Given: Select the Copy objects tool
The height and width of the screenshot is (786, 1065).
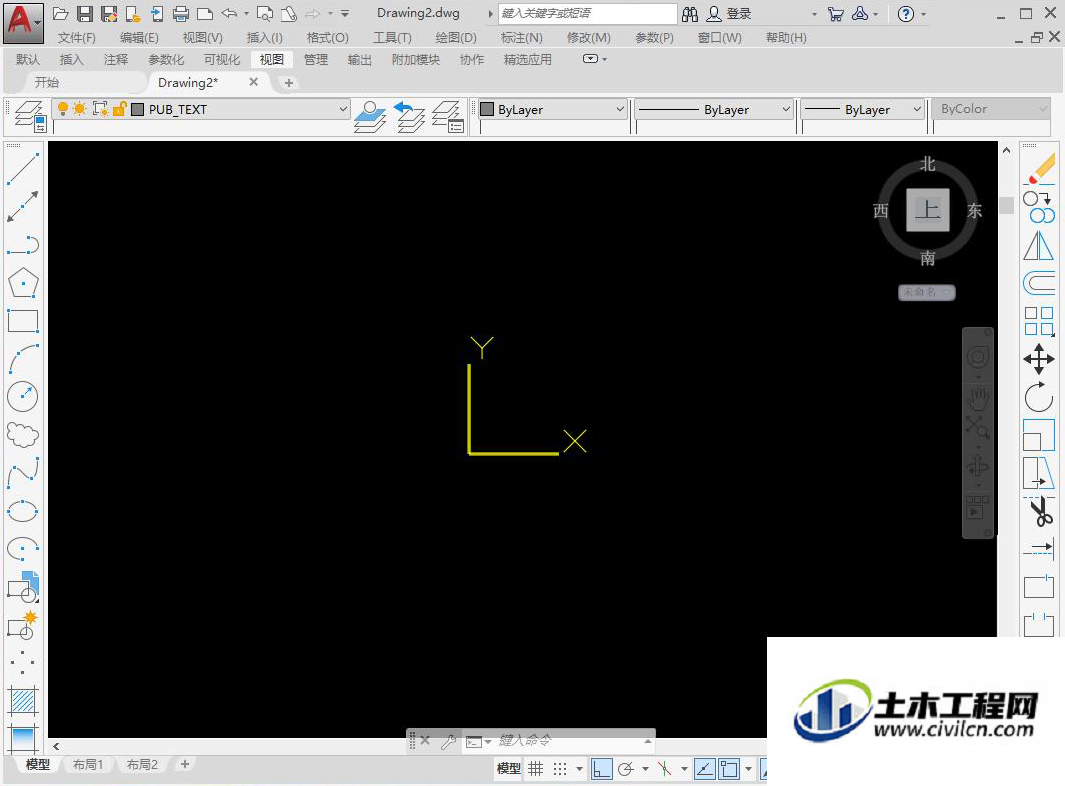Looking at the screenshot, I should pyautogui.click(x=1039, y=207).
